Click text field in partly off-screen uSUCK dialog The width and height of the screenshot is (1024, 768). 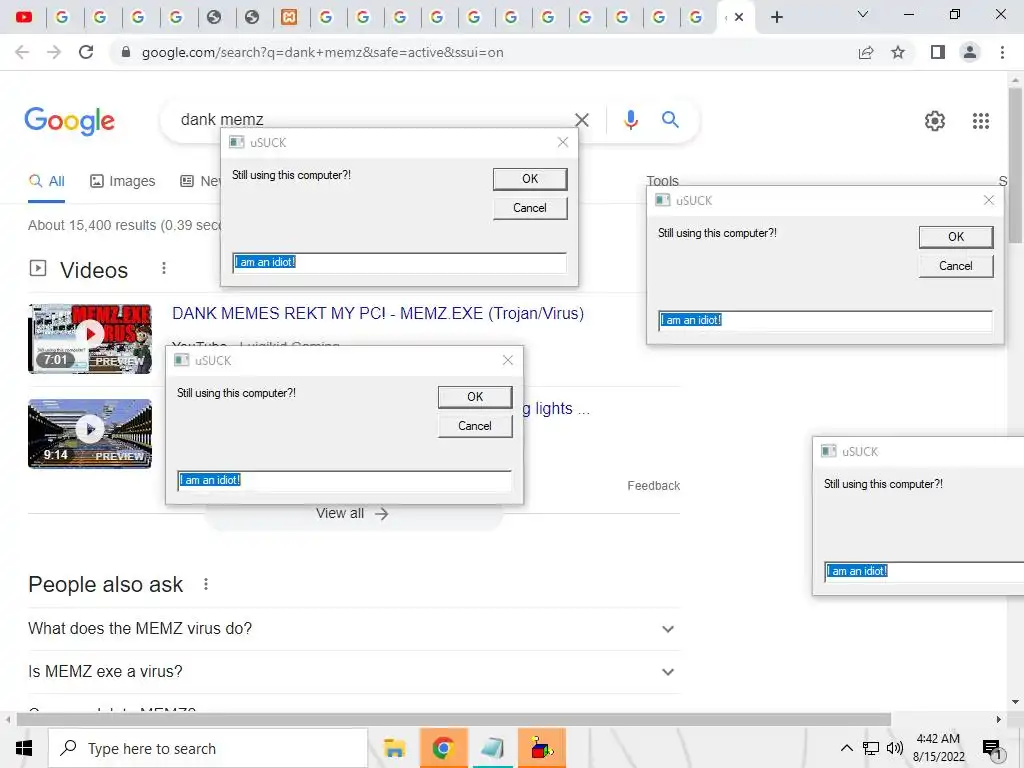(924, 571)
